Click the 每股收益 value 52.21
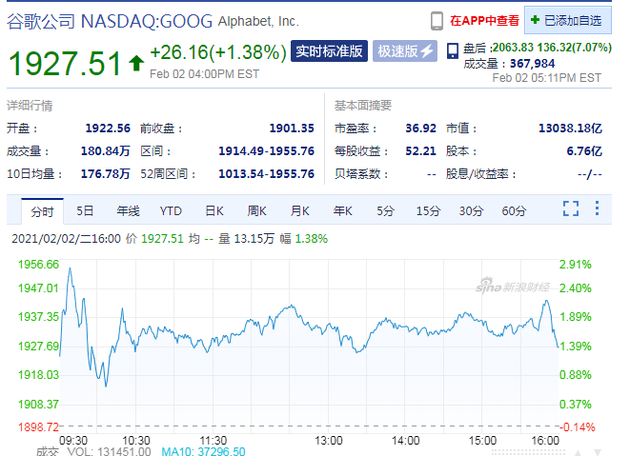The image size is (630, 456). coord(421,151)
